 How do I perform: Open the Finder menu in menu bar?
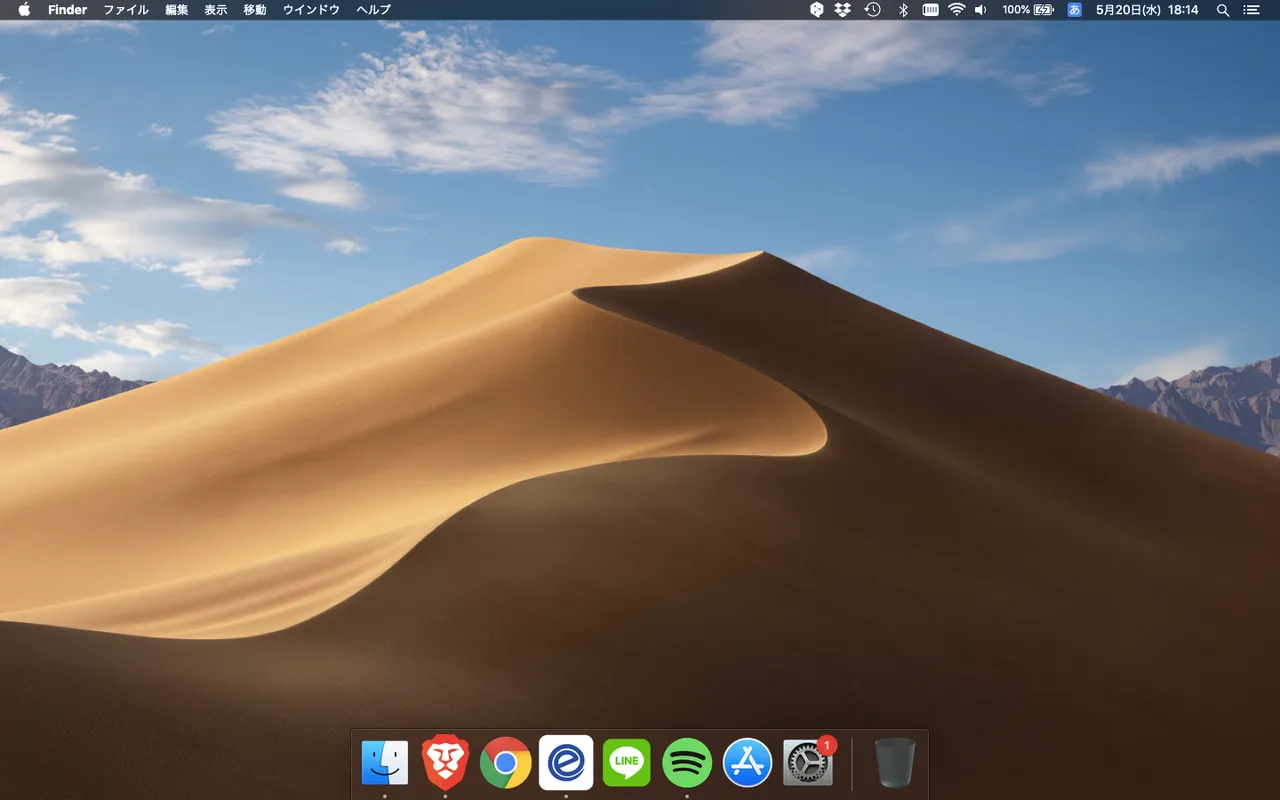67,9
